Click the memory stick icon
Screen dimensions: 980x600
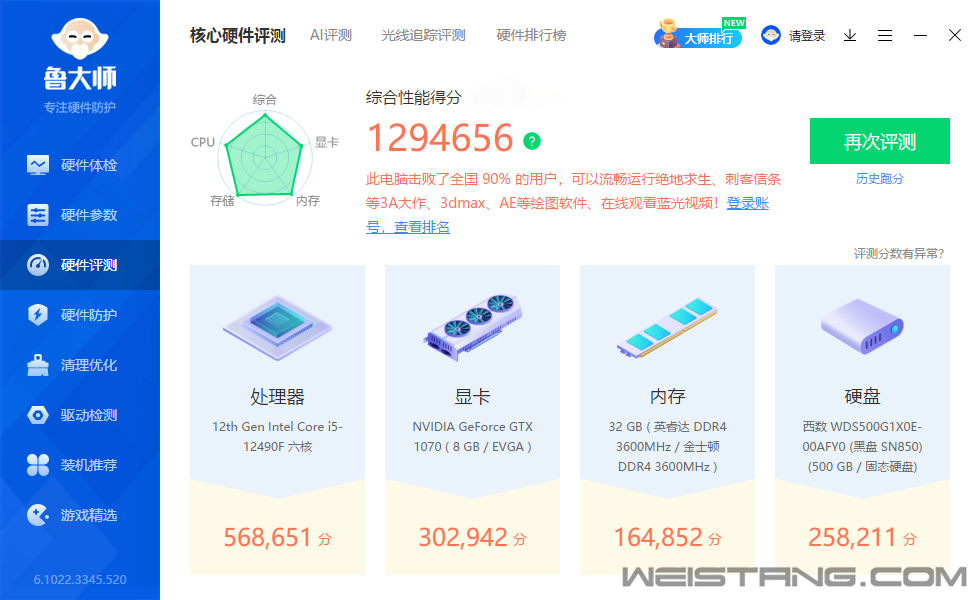(x=668, y=328)
